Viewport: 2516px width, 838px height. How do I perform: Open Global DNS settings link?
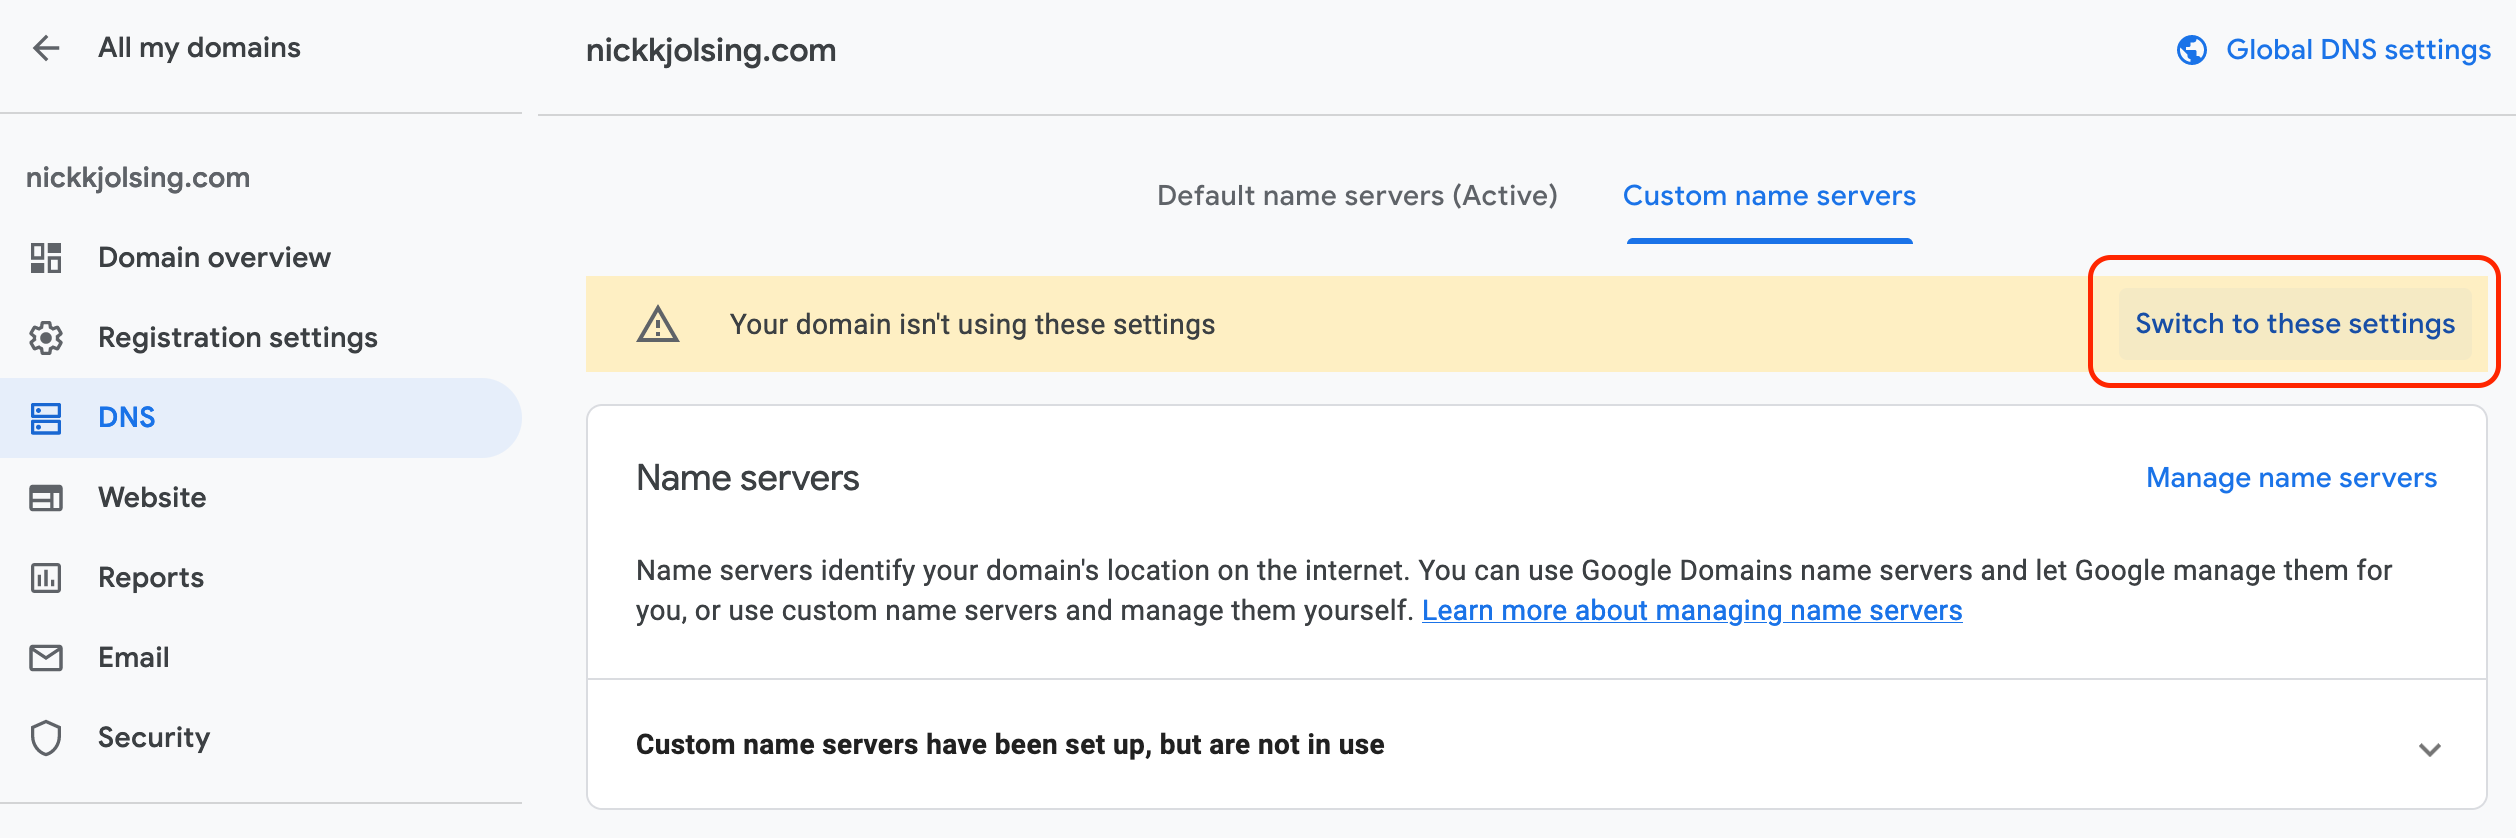(2358, 50)
